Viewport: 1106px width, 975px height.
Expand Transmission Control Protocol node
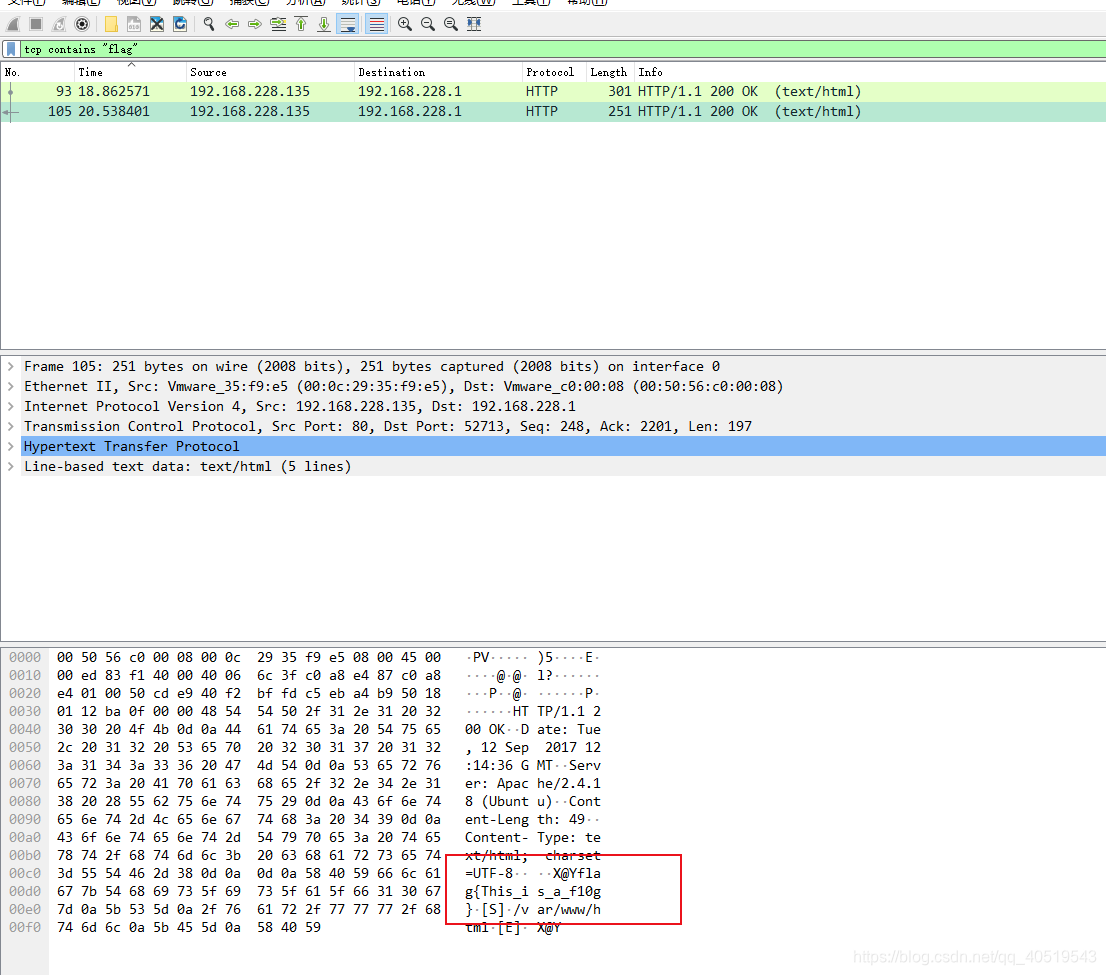click(11, 427)
